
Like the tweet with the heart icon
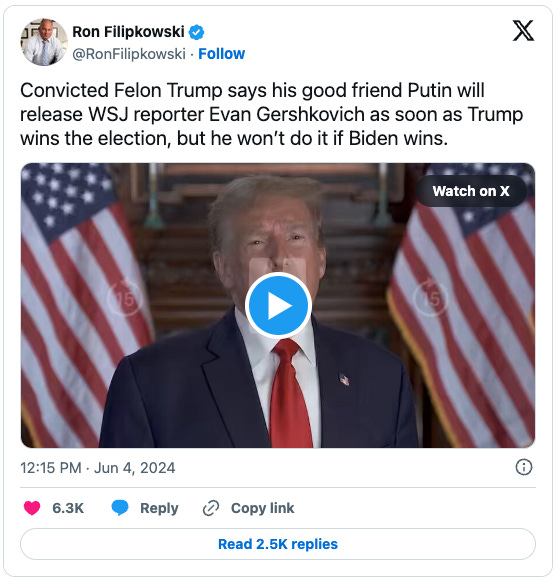click(32, 508)
